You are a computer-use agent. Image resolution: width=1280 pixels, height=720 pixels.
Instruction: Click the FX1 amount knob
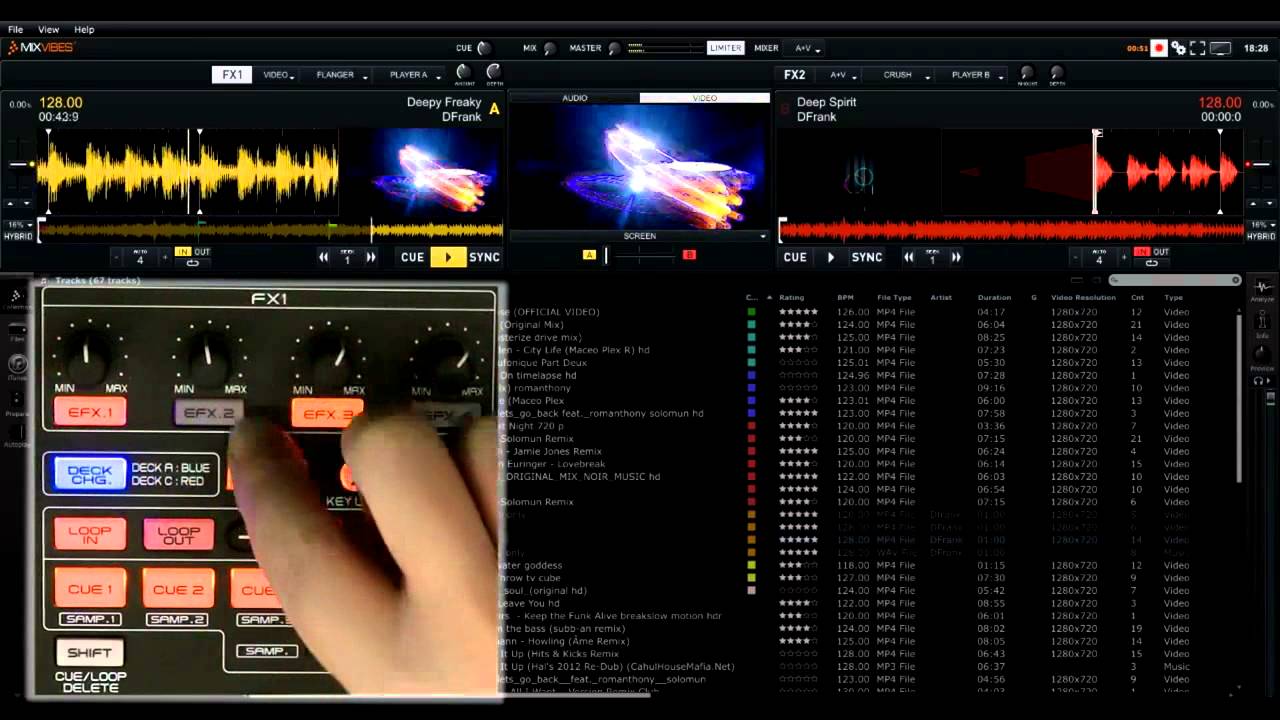click(x=464, y=72)
